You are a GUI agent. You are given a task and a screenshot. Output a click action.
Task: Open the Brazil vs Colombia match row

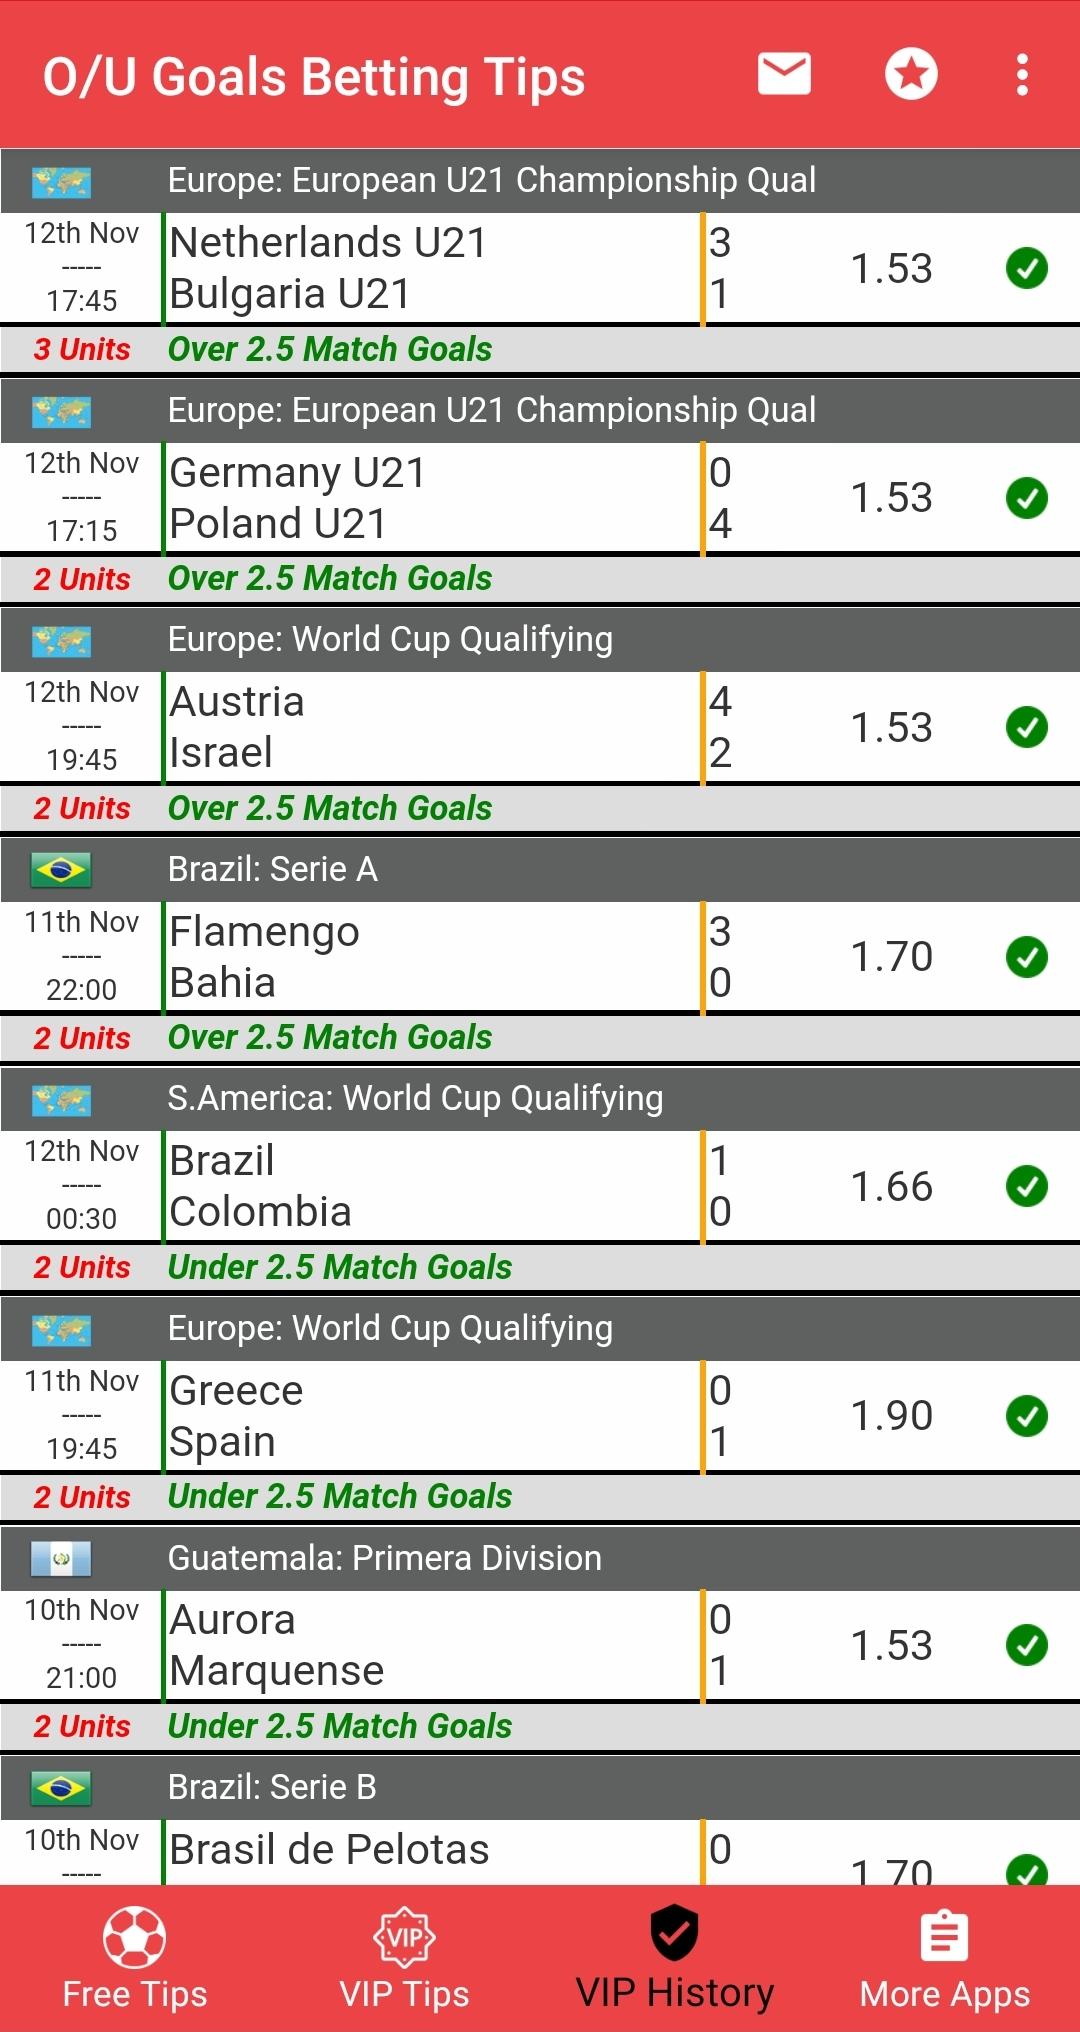point(430,1187)
